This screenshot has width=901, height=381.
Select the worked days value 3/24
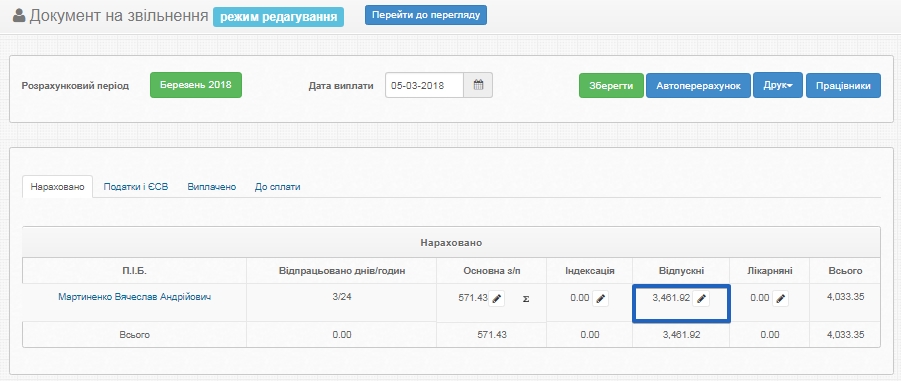(341, 297)
